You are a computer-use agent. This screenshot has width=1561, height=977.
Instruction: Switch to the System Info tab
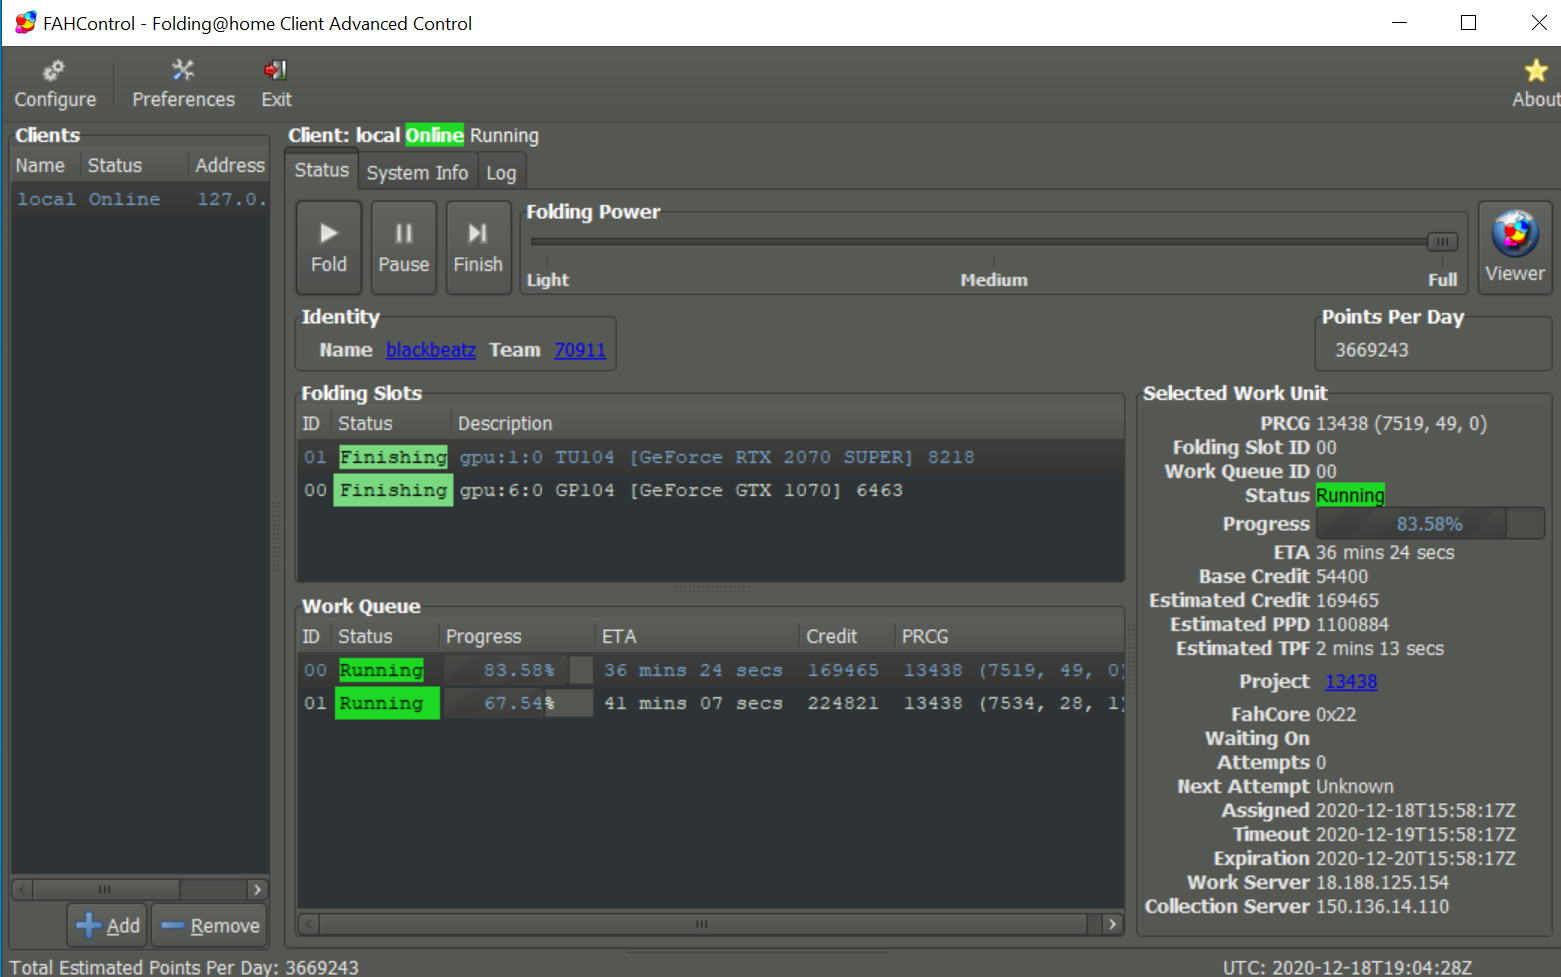click(x=417, y=173)
